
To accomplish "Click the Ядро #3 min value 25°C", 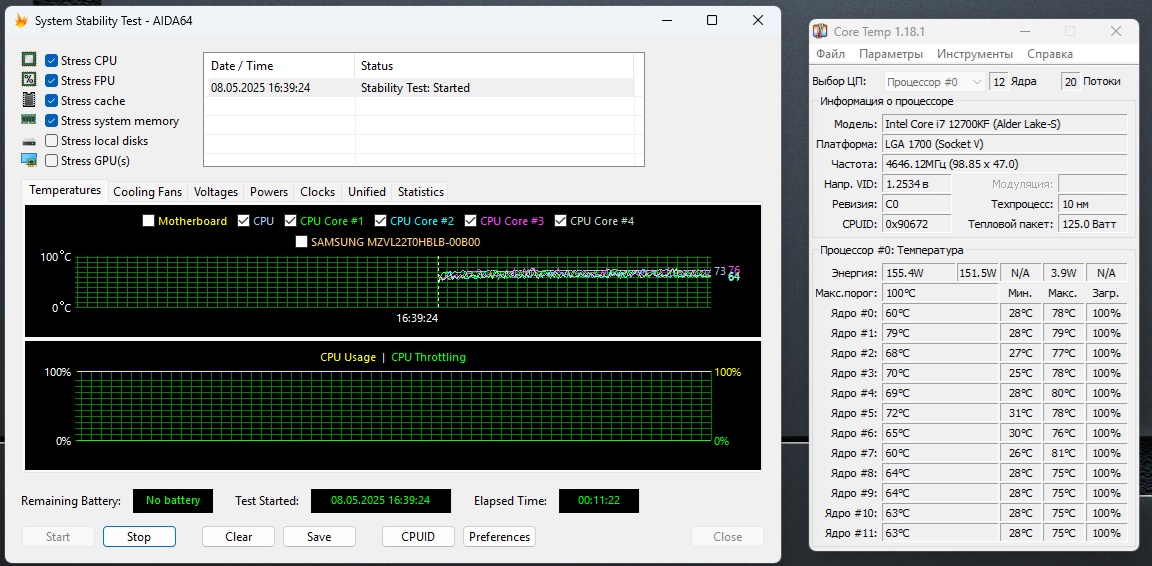I will pyautogui.click(x=1020, y=373).
